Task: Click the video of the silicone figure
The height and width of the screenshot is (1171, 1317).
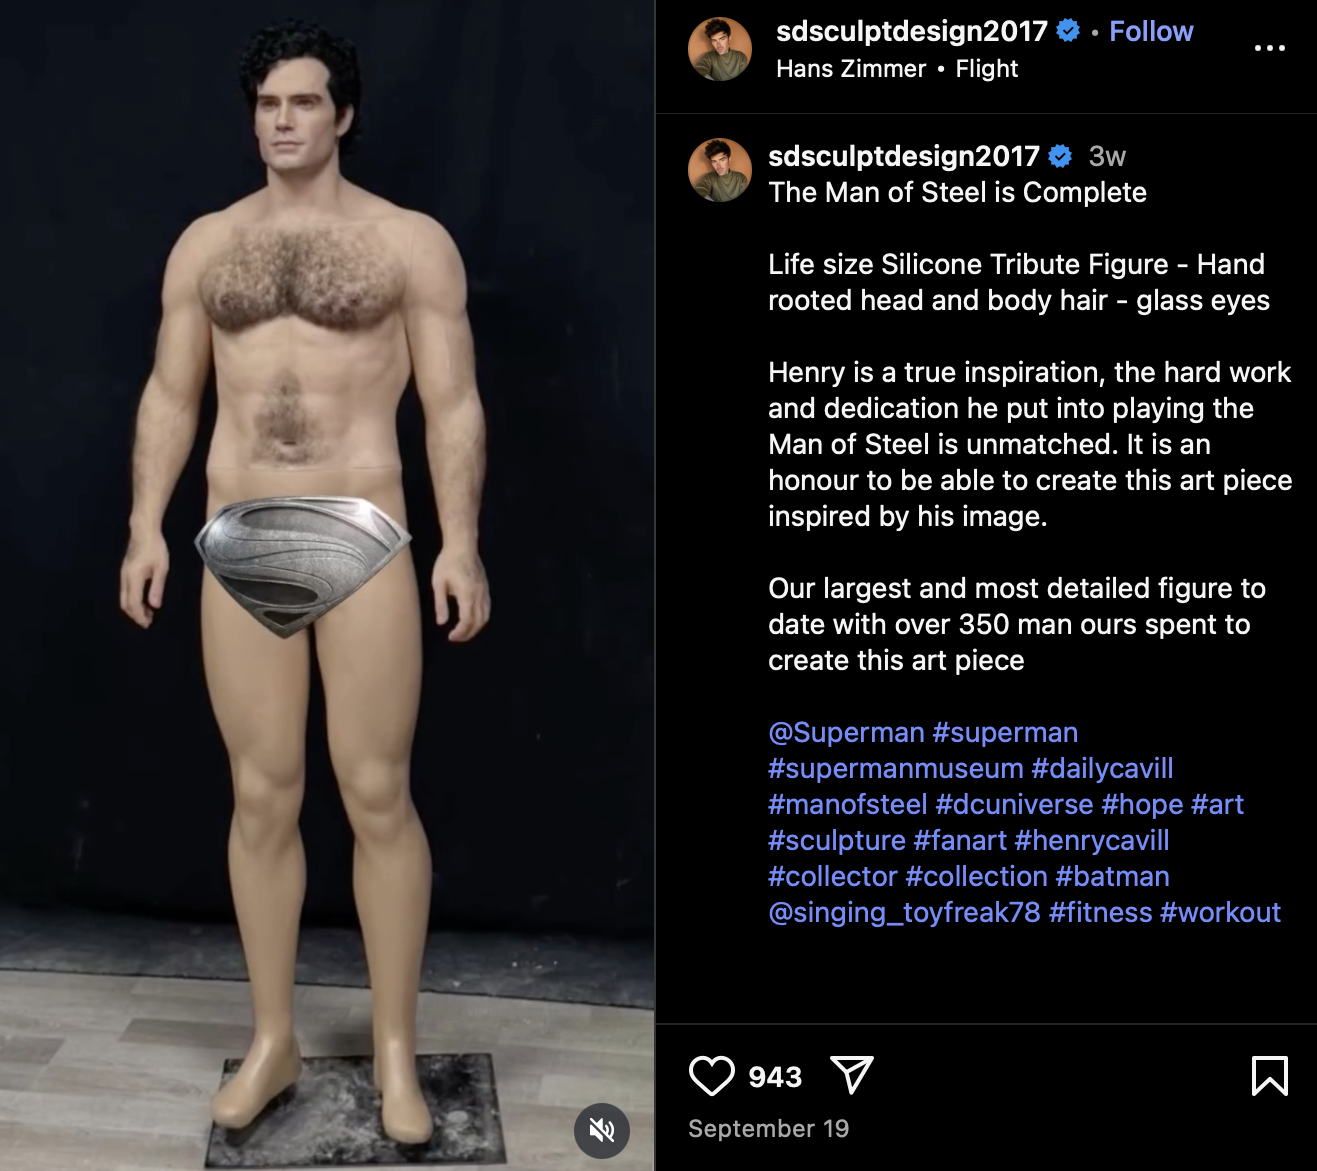Action: [327, 585]
